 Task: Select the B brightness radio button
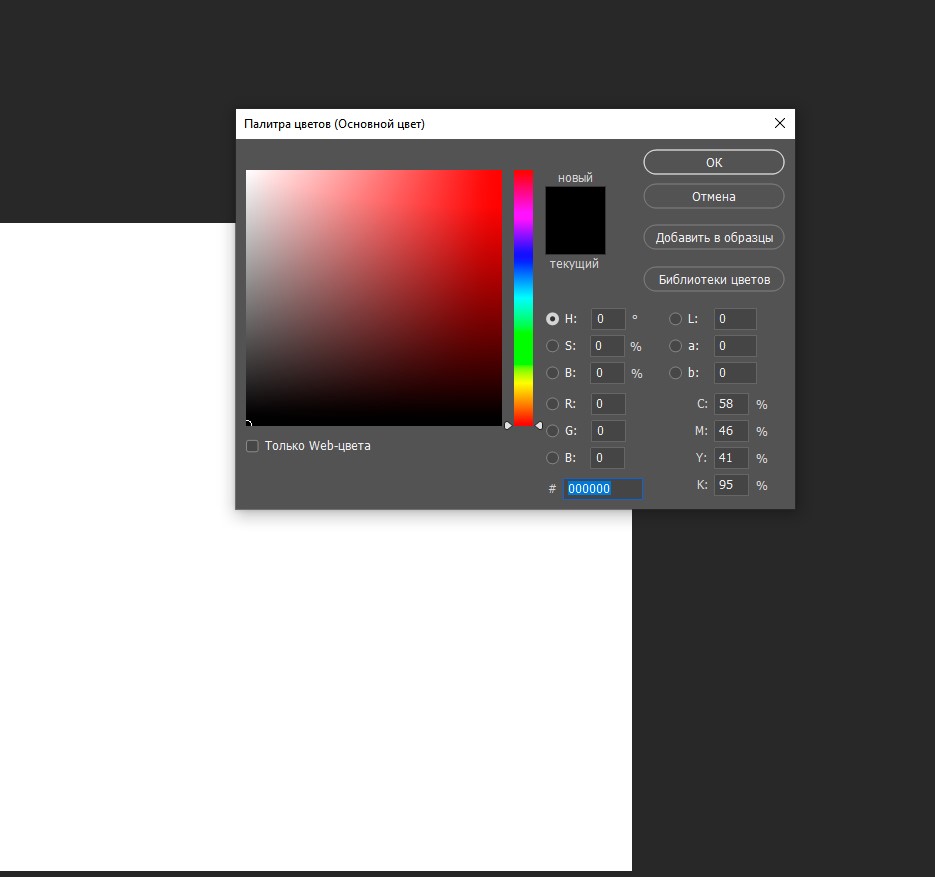[x=553, y=372]
